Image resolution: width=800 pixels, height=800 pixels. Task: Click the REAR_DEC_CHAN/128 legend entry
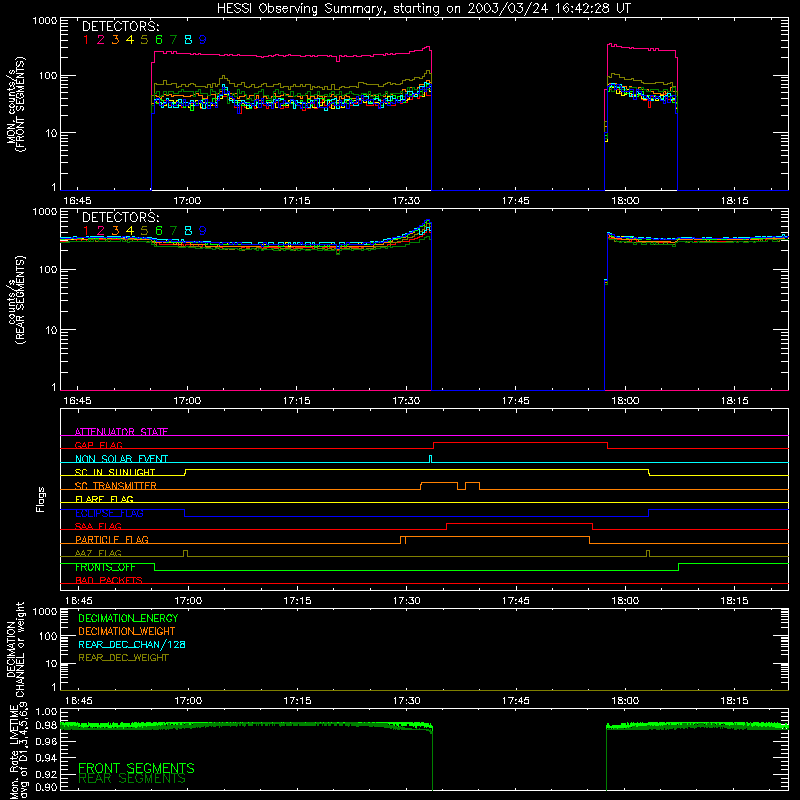[132, 644]
